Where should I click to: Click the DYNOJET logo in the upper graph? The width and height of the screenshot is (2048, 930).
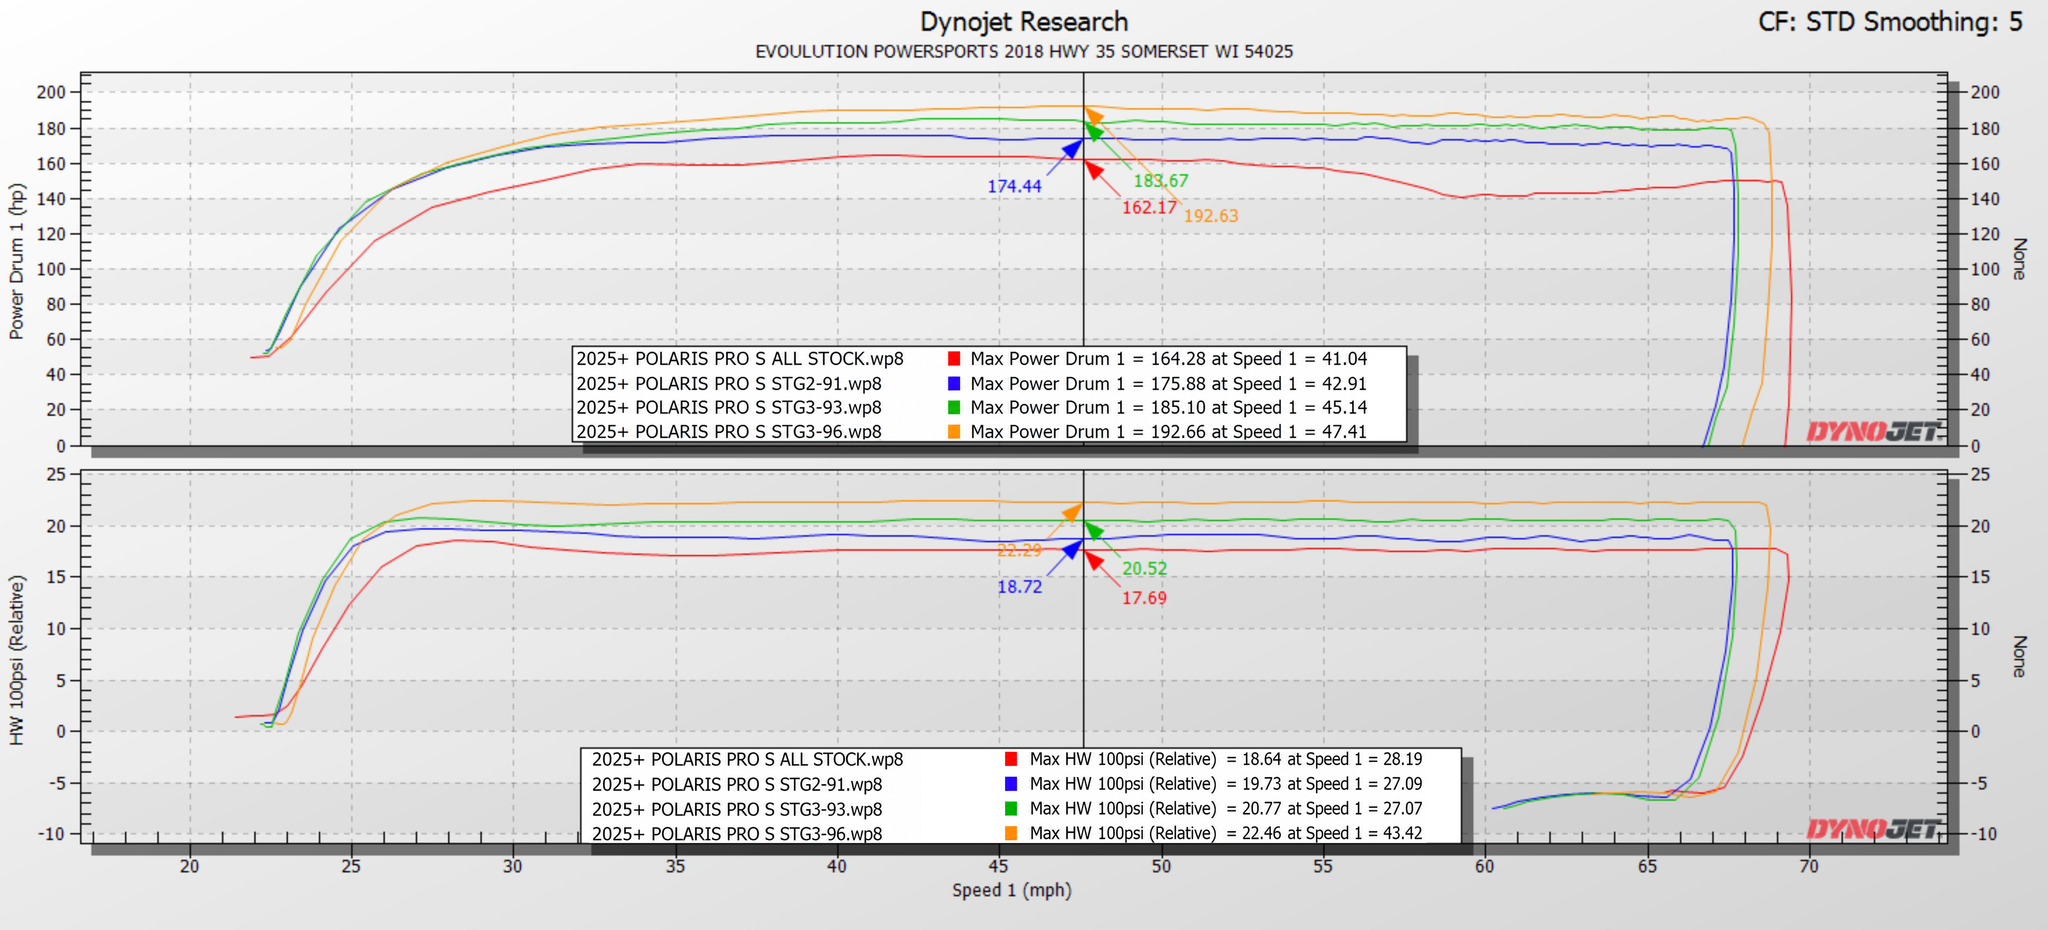1874,431
